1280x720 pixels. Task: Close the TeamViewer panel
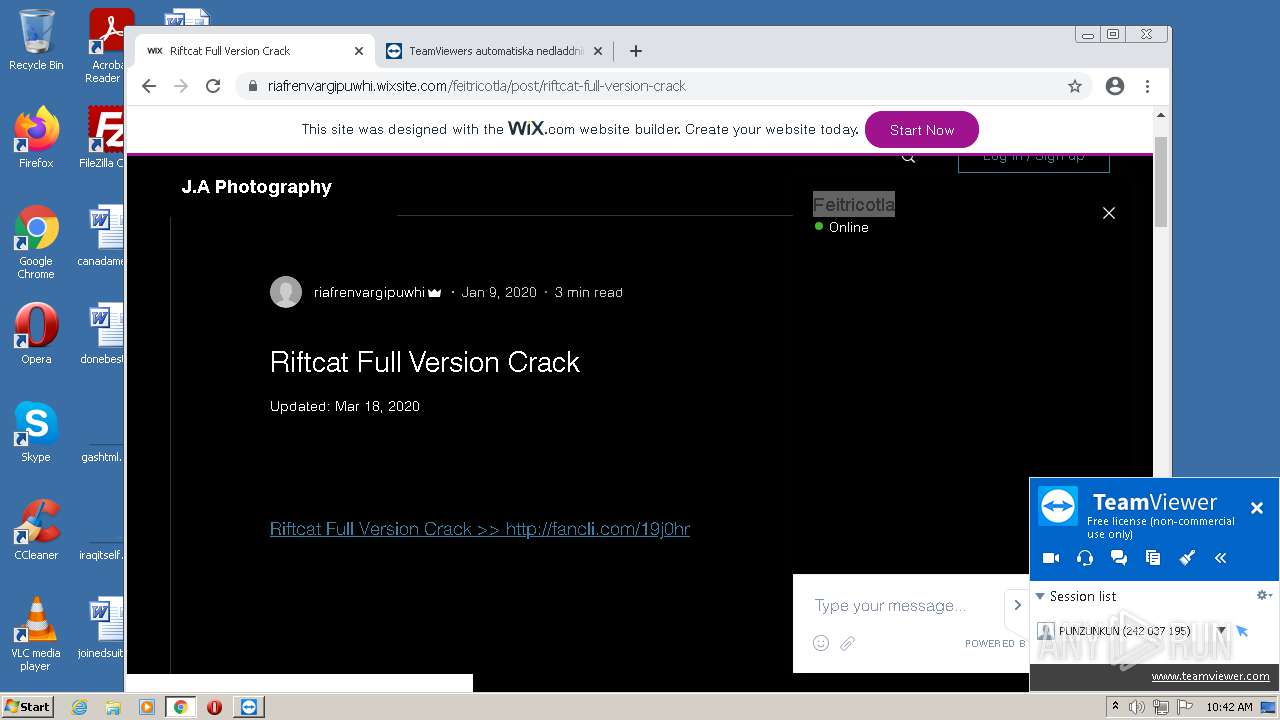(x=1257, y=508)
